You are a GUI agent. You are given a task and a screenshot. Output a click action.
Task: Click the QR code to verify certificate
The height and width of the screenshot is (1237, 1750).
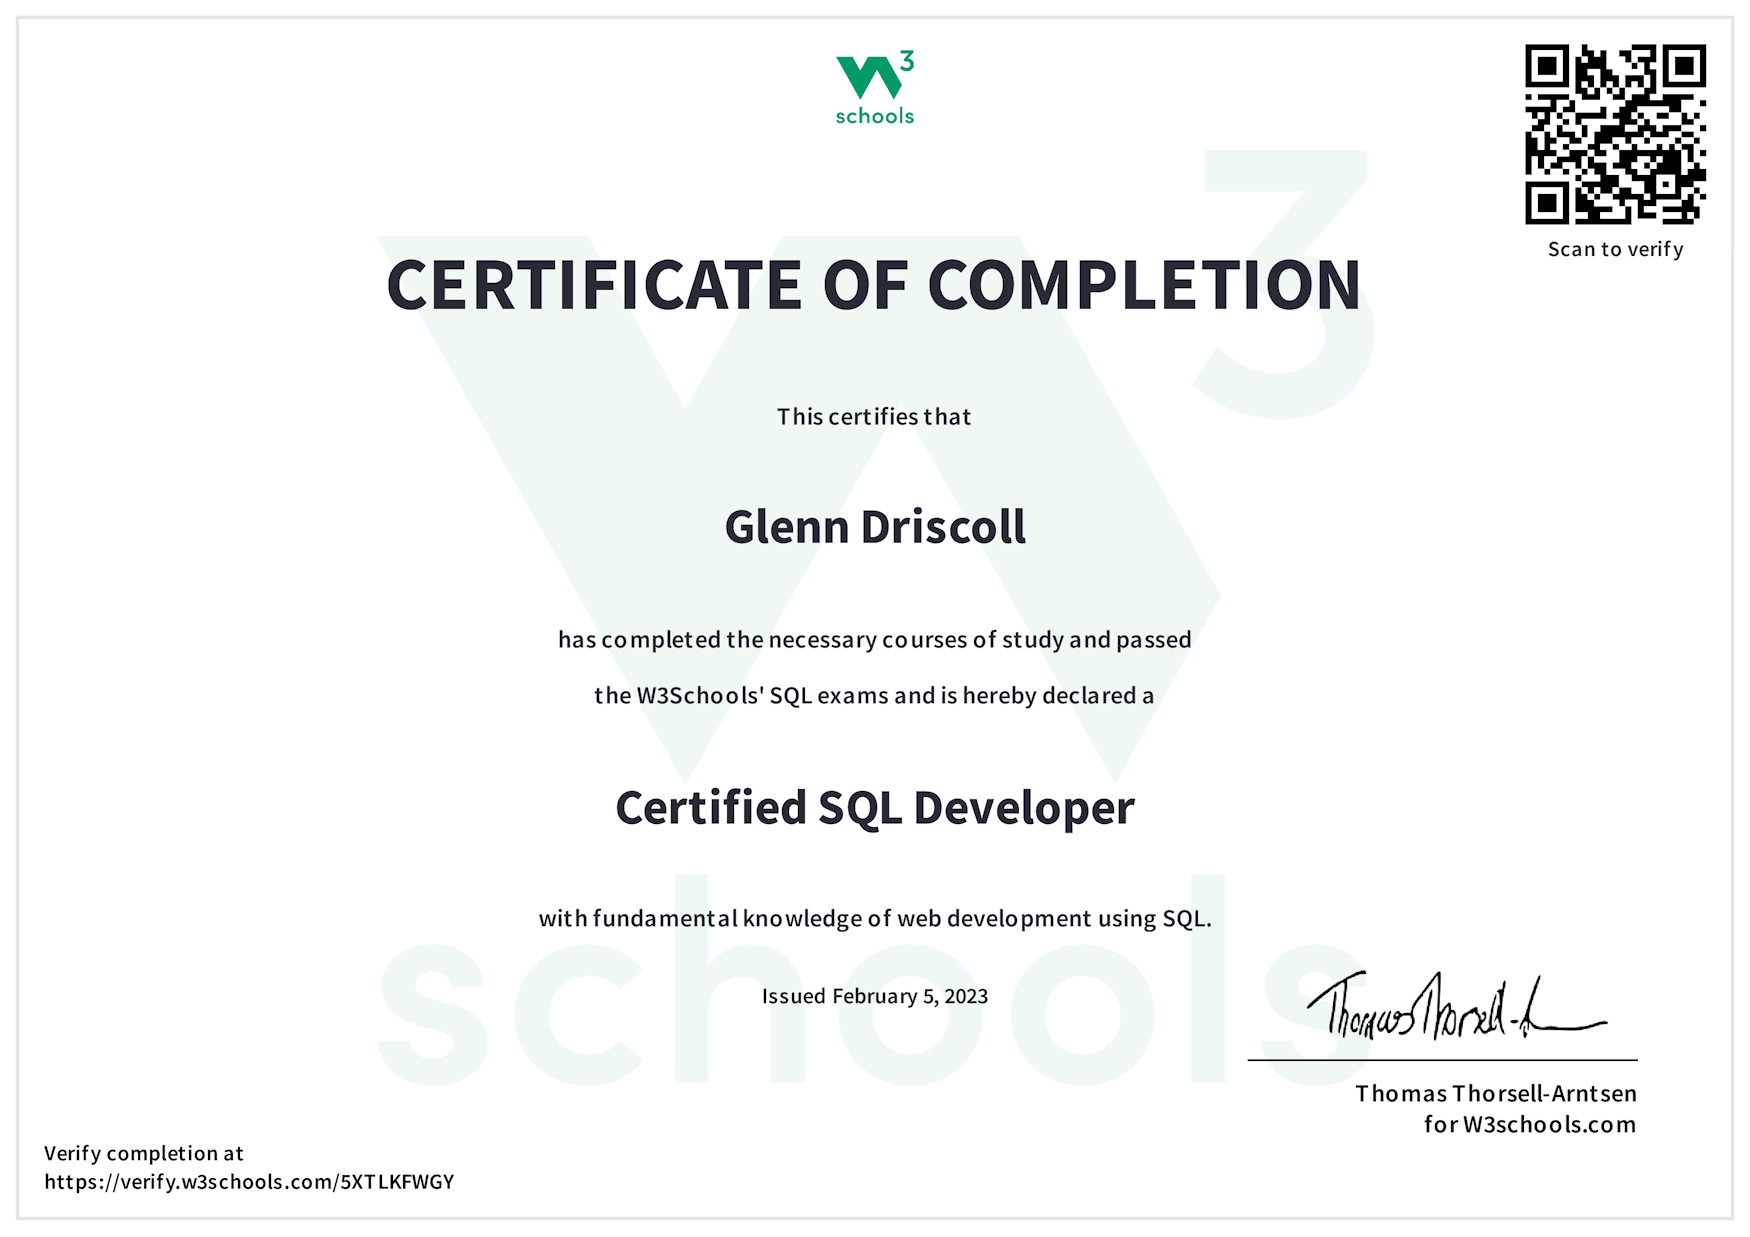point(1616,133)
